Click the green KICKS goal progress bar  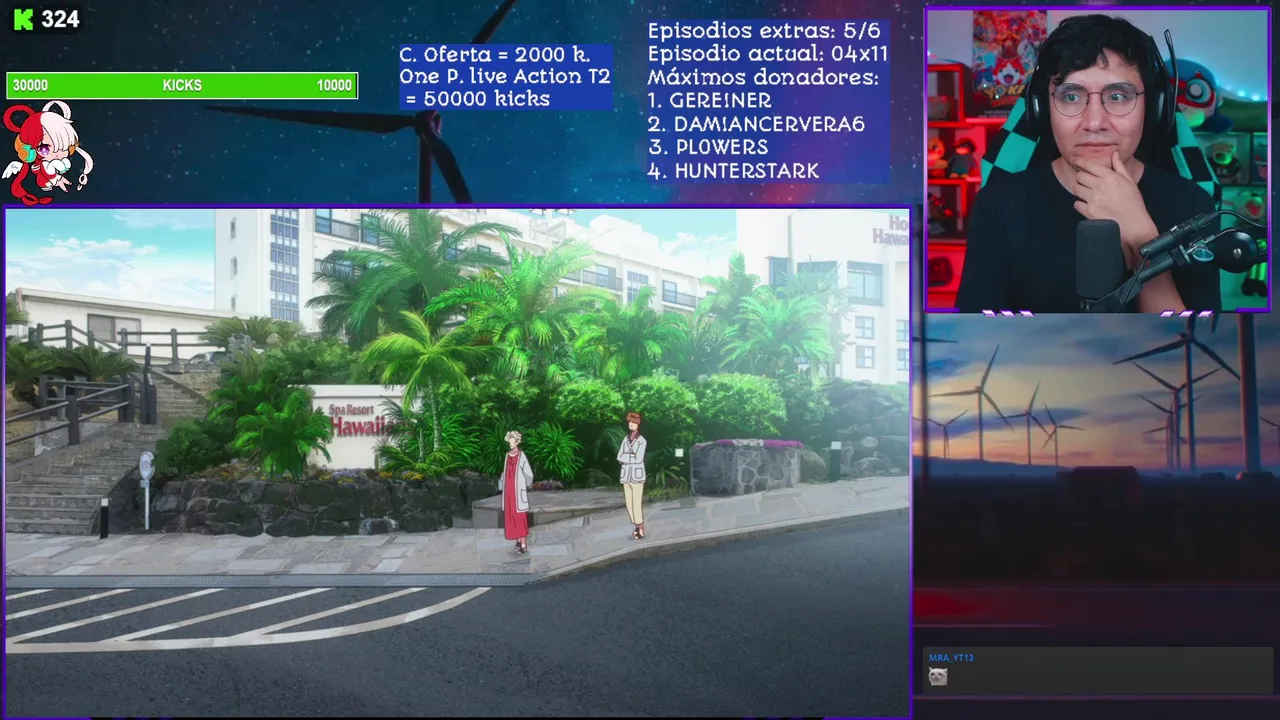[x=182, y=85]
